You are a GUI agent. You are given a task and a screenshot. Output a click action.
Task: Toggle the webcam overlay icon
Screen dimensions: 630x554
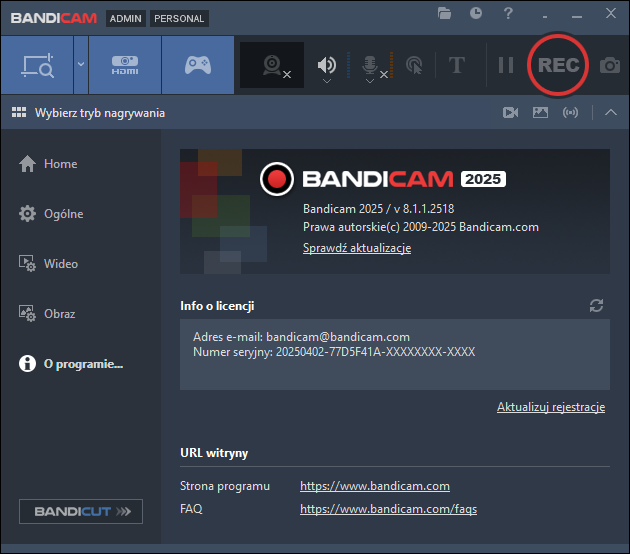point(272,65)
